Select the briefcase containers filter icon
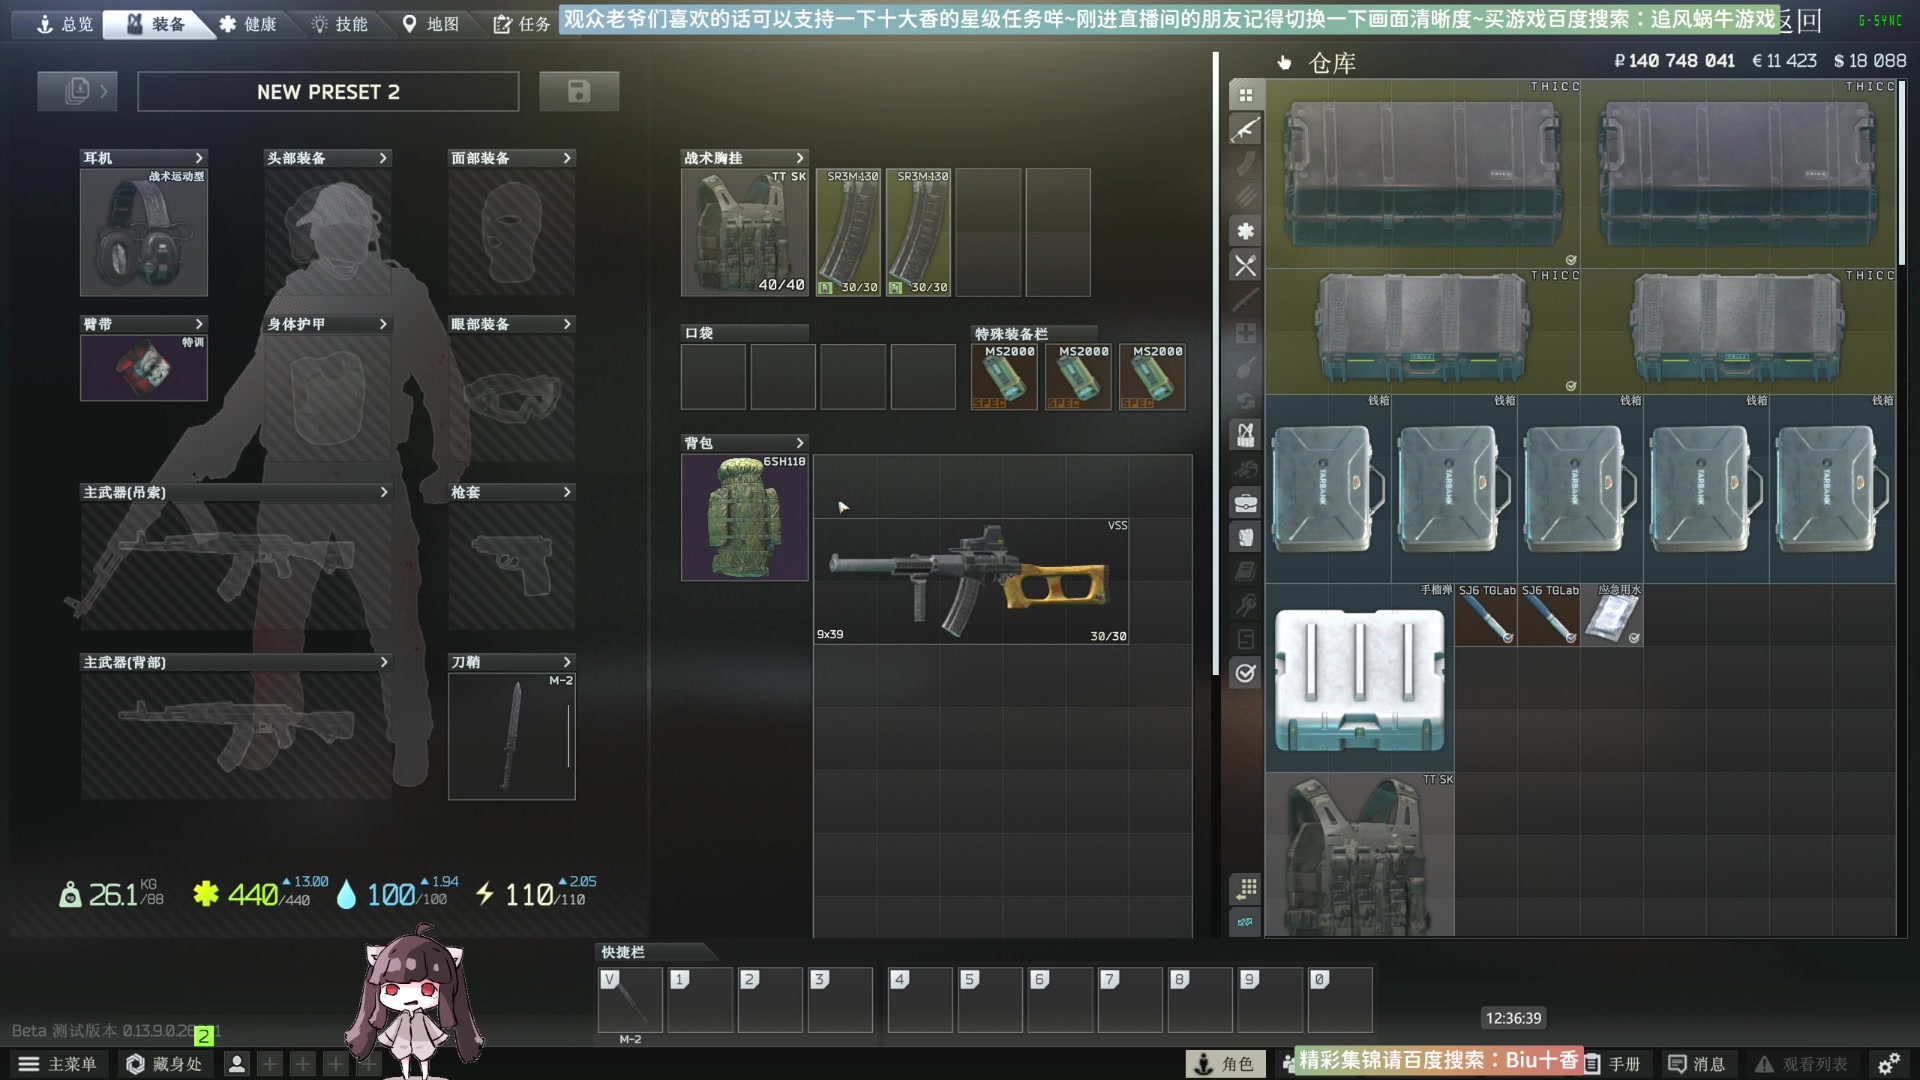 point(1245,503)
